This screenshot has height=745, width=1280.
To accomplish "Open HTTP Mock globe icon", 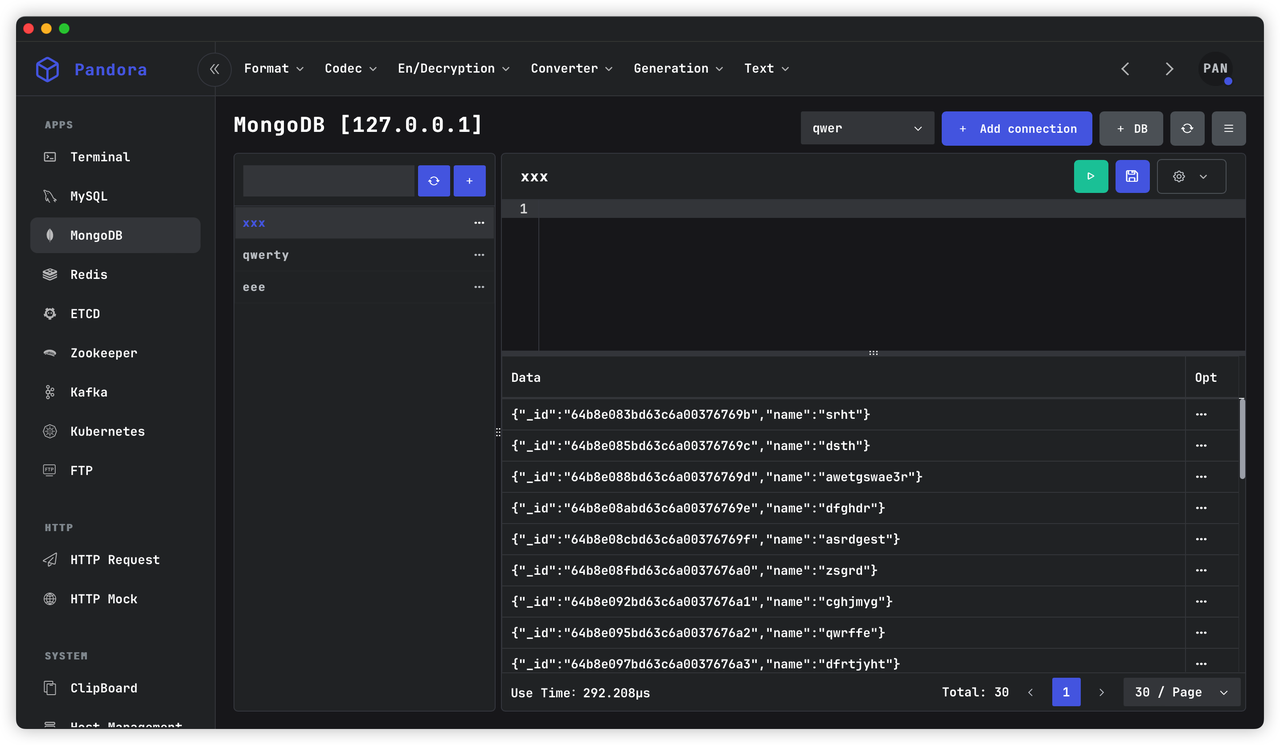I will point(50,599).
